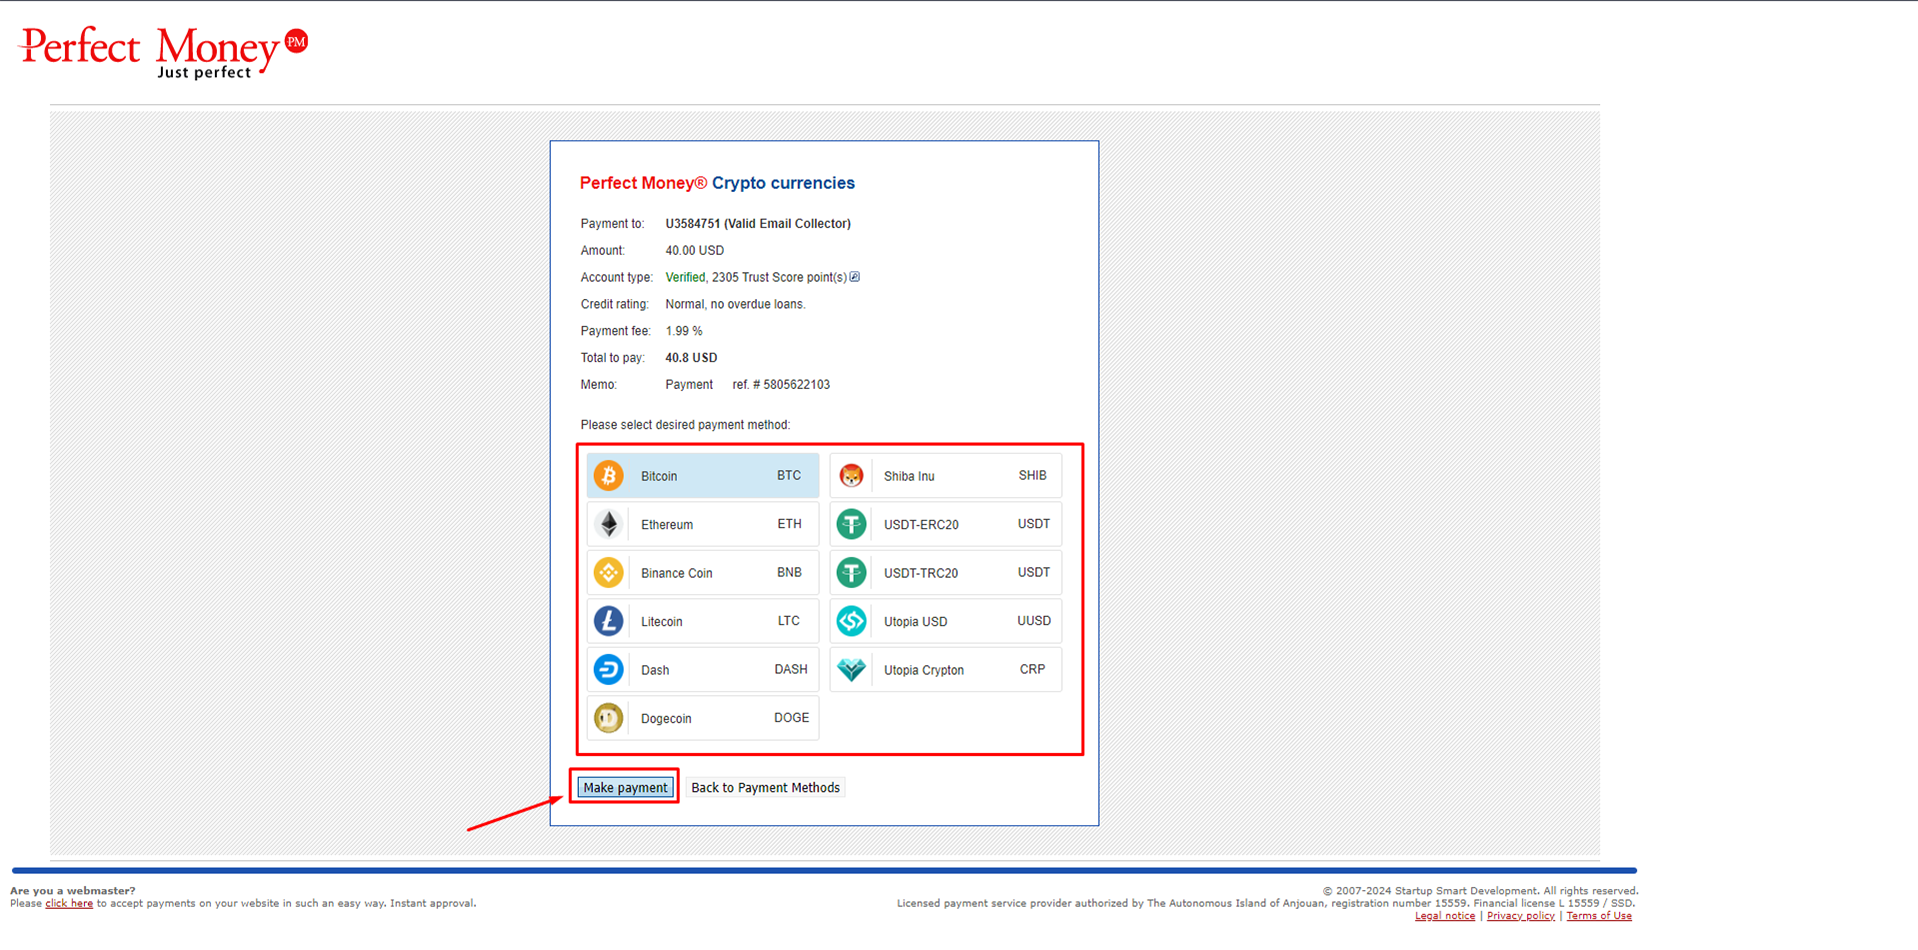Open the Legal notice link
This screenshot has height=950, width=1918.
[1444, 916]
